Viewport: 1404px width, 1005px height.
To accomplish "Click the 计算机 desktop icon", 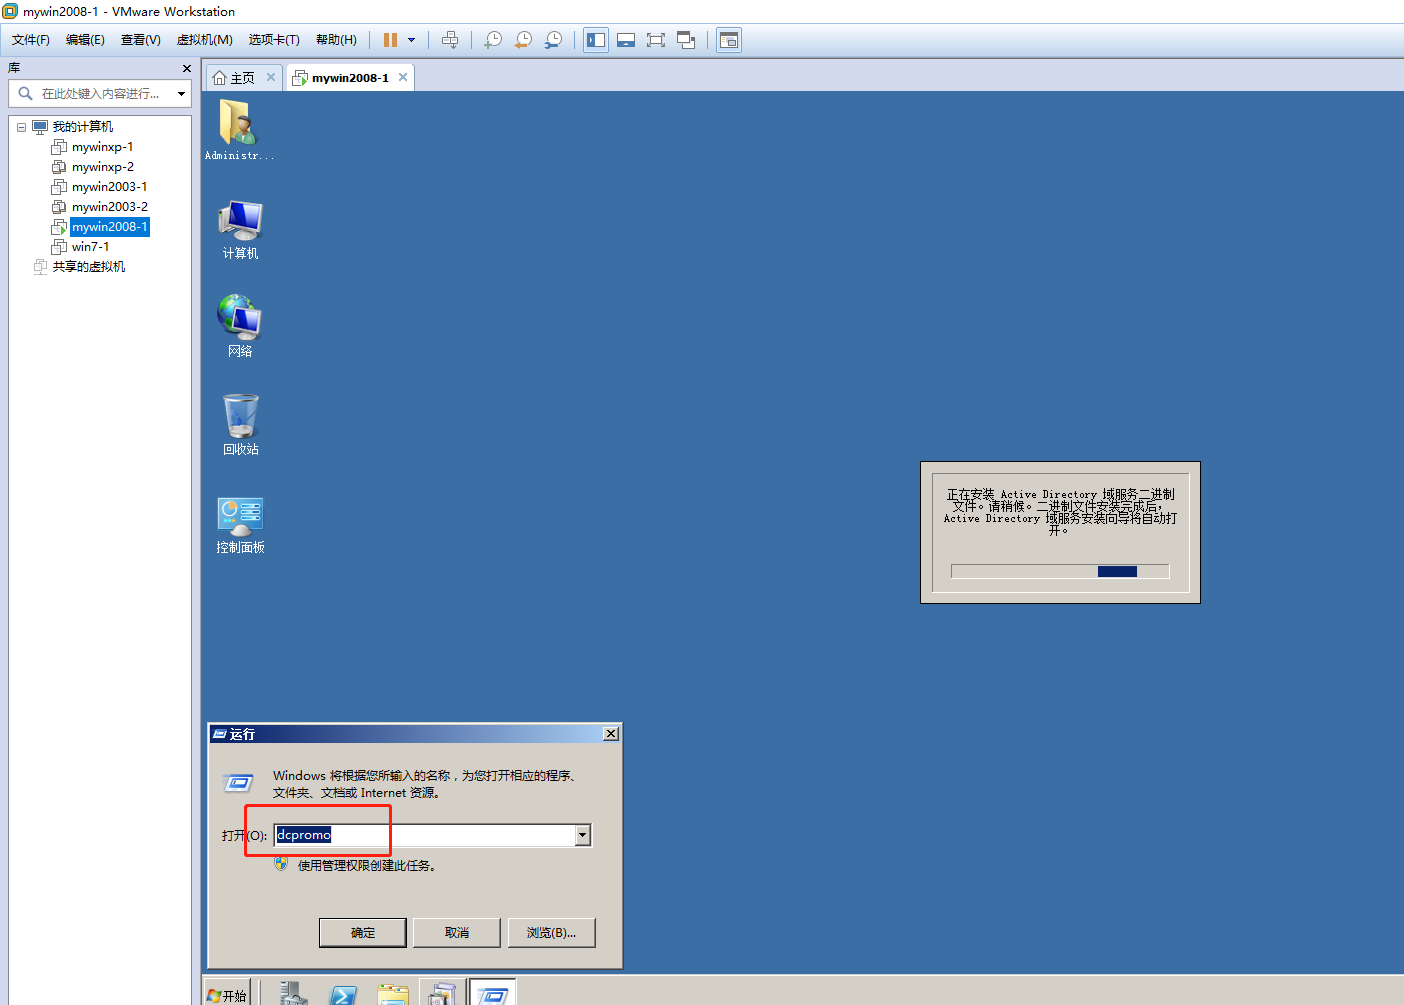I will [240, 230].
